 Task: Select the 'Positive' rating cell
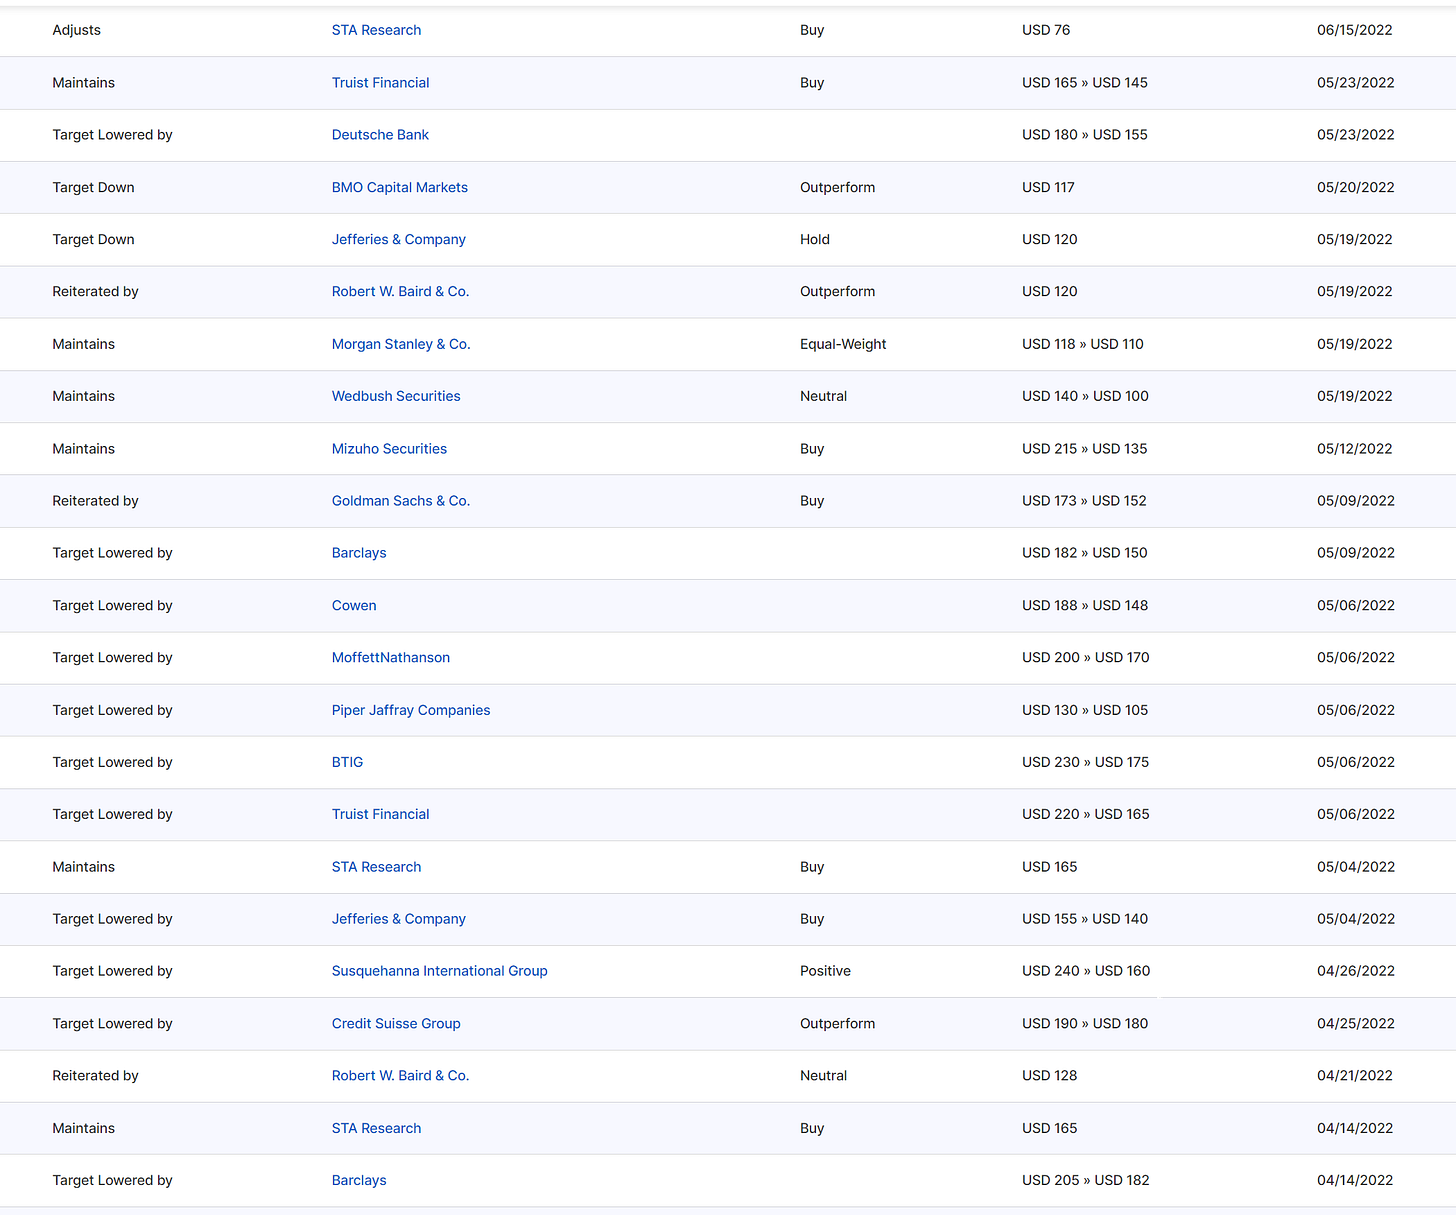pos(825,971)
